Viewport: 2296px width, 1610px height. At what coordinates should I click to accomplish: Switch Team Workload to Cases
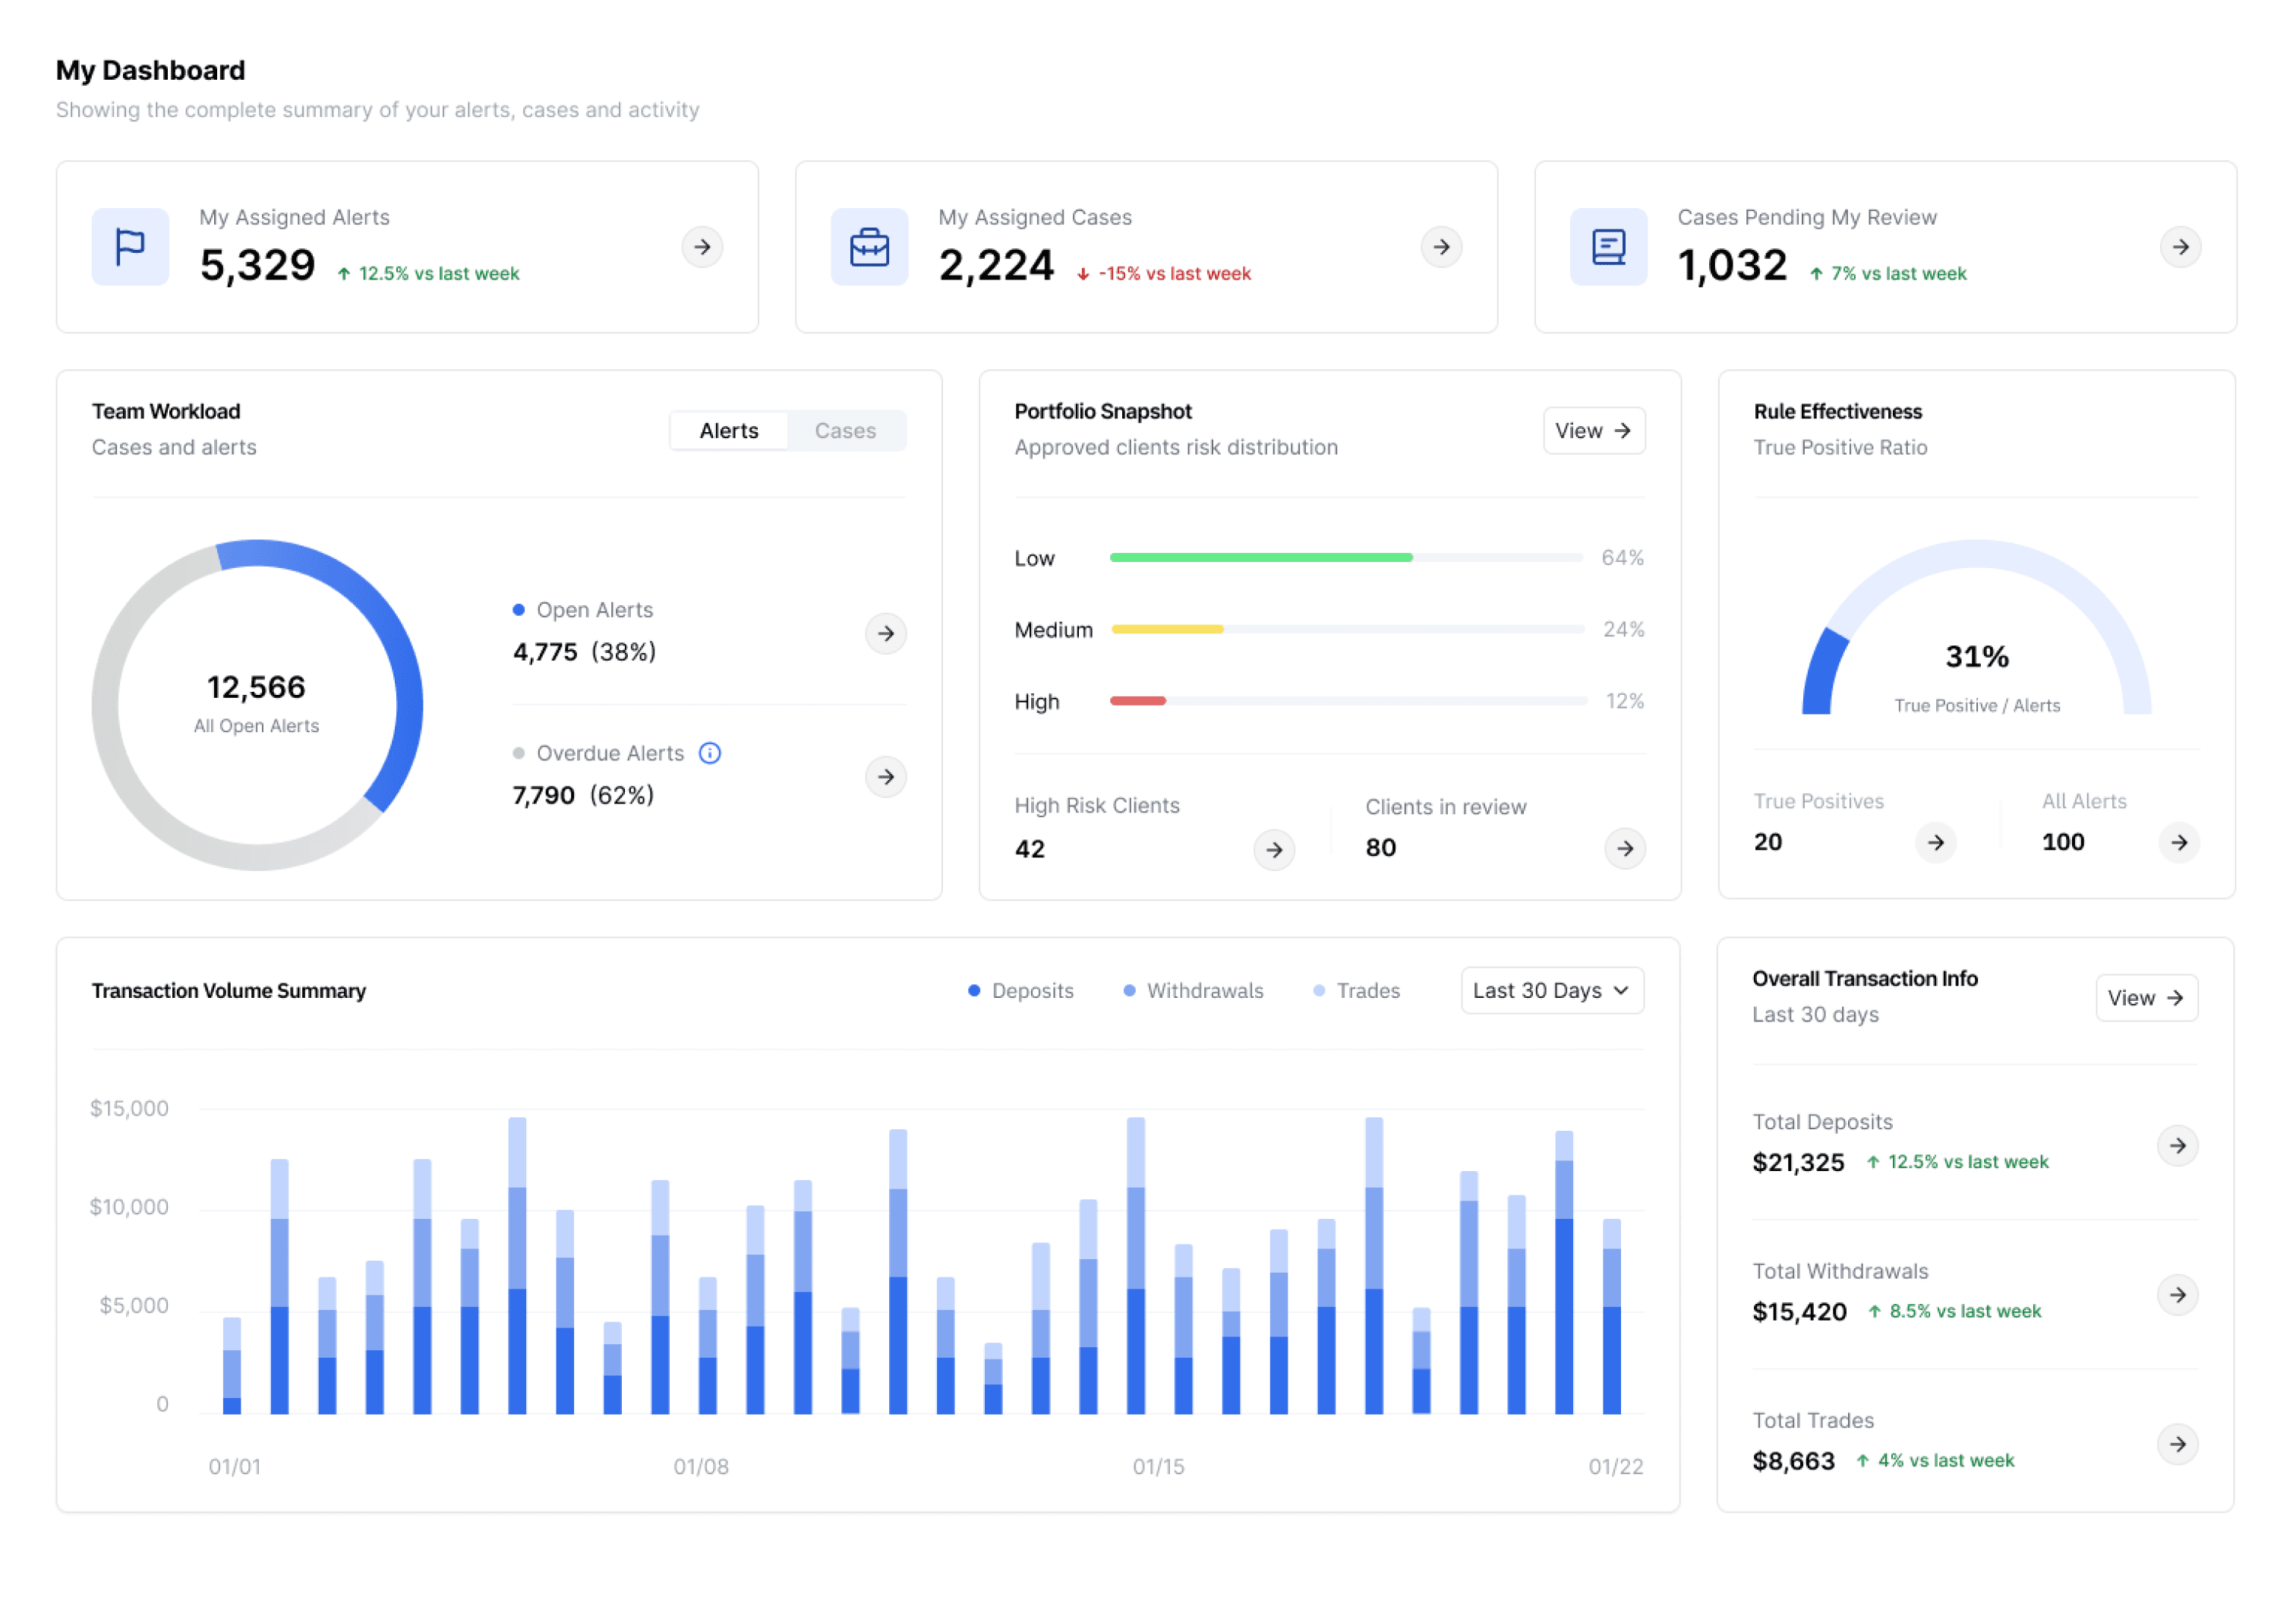[x=845, y=431]
